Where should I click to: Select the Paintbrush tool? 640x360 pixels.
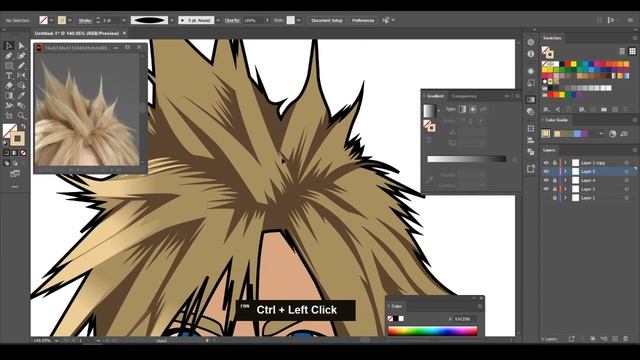[x=21, y=65]
